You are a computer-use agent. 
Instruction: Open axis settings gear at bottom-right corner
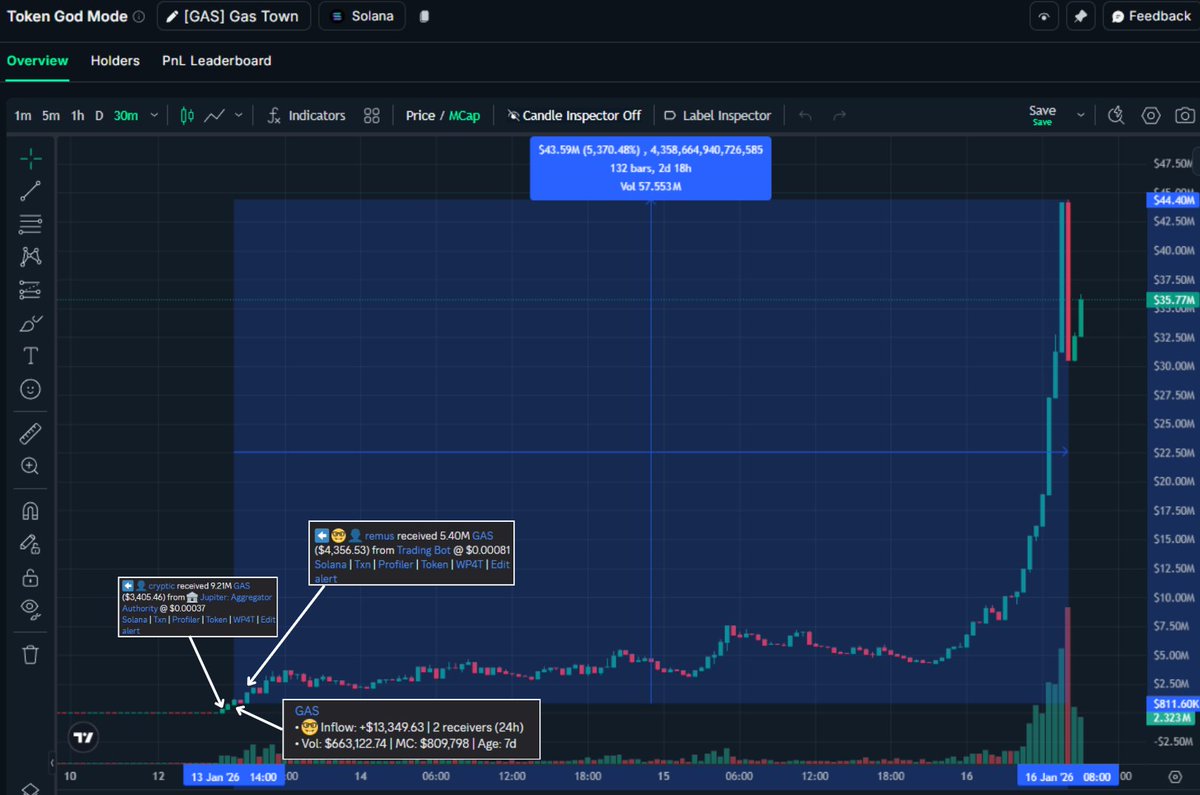point(1174,775)
